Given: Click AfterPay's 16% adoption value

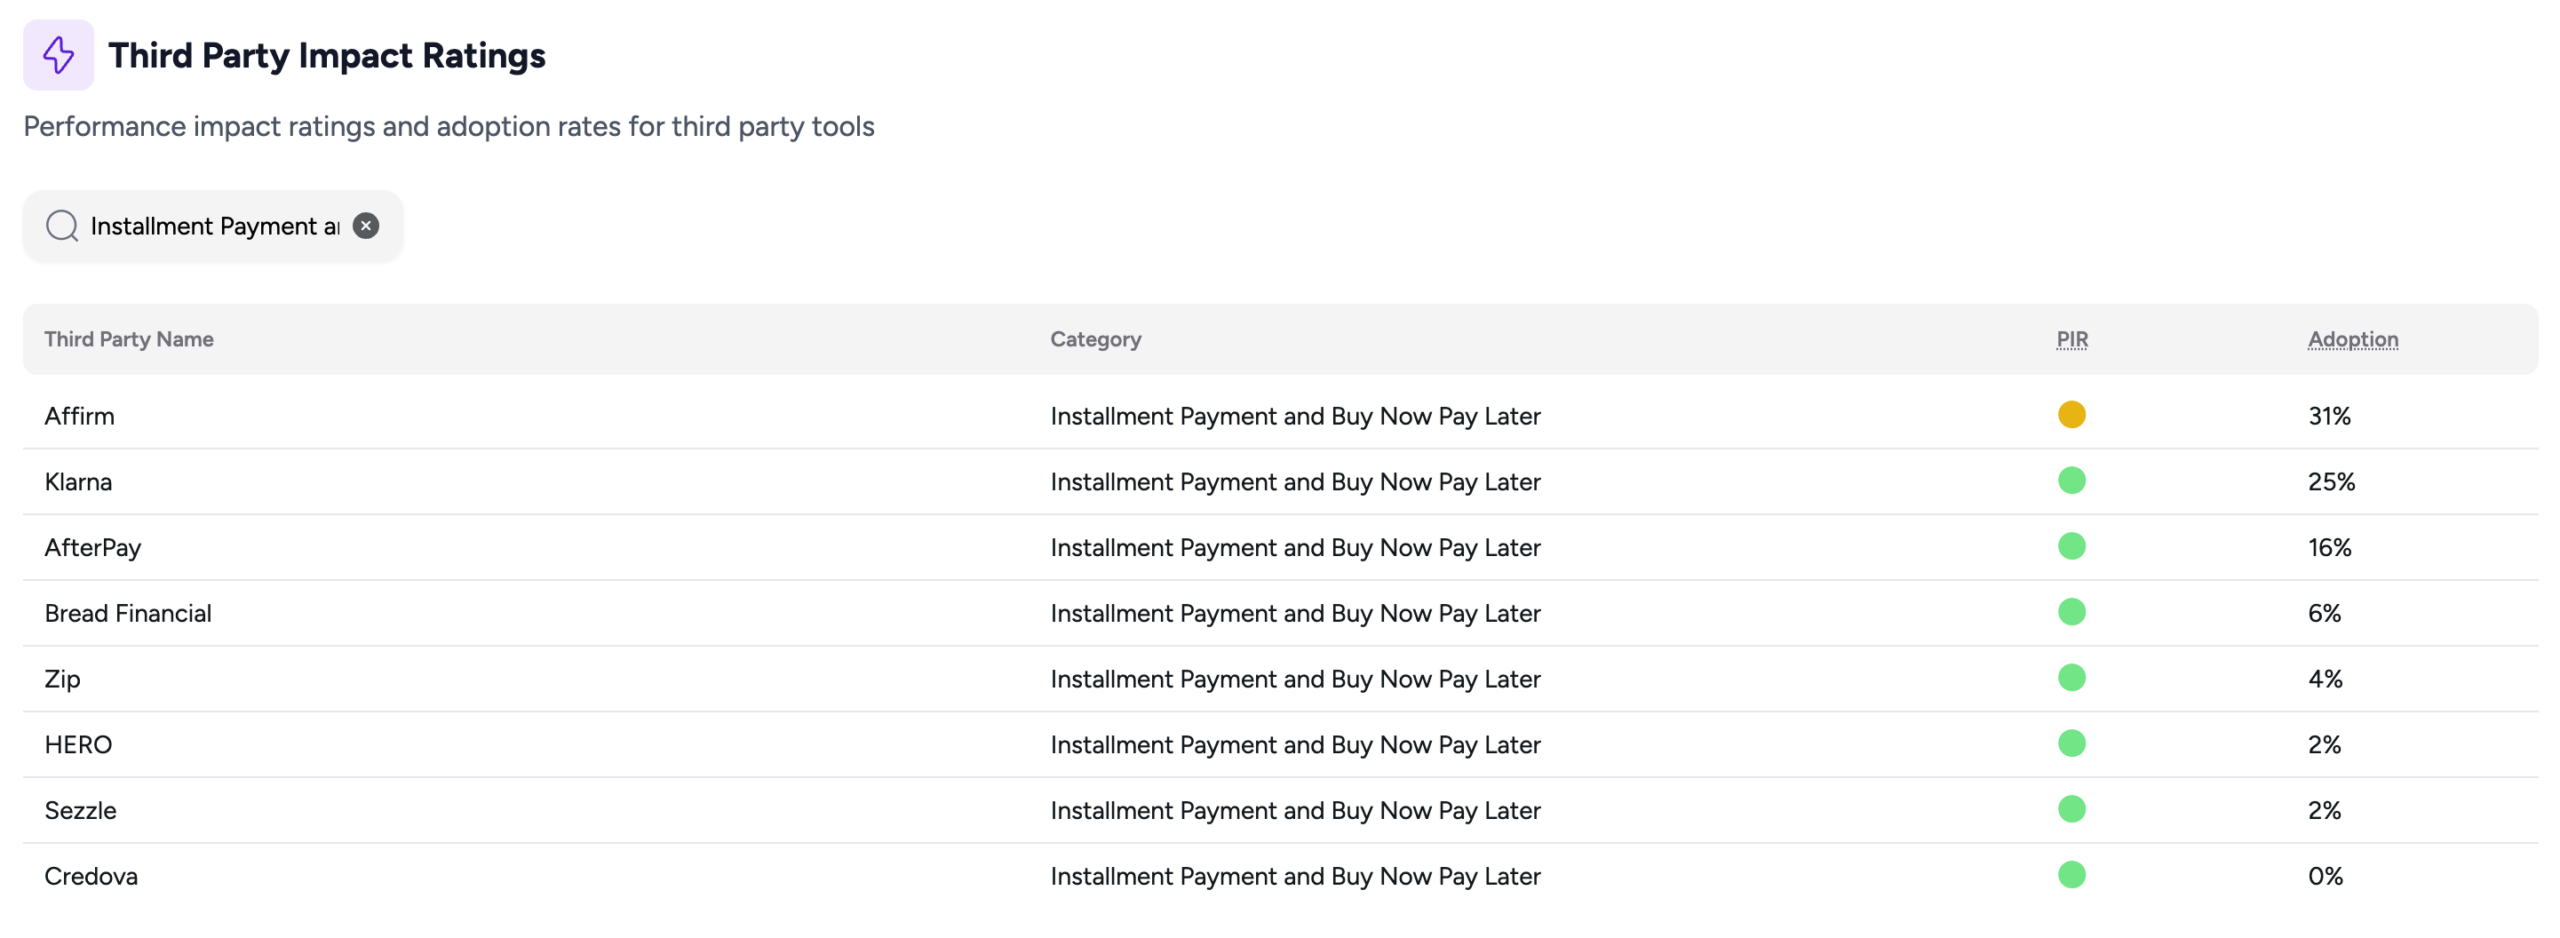Looking at the screenshot, I should (x=2329, y=548).
